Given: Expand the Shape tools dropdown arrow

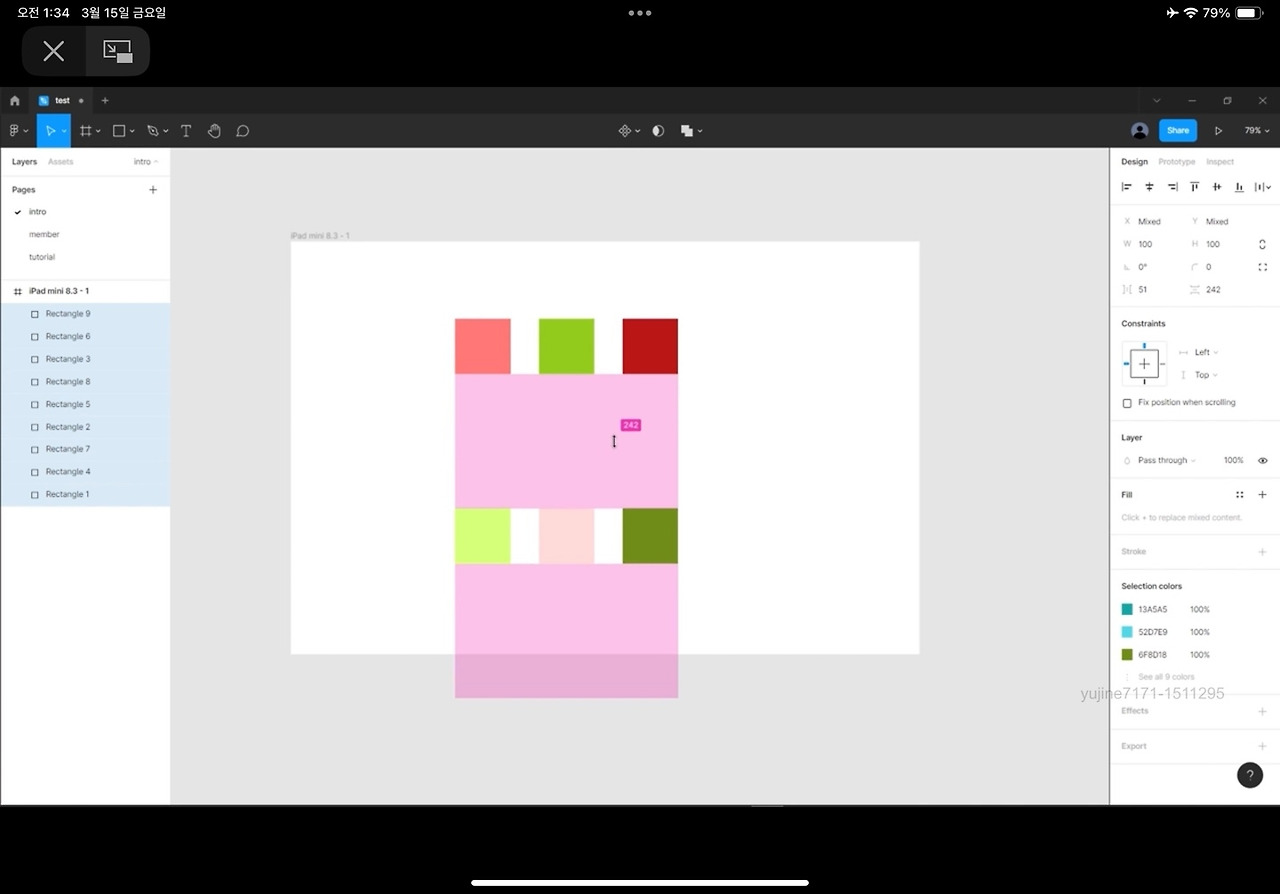Looking at the screenshot, I should [132, 132].
